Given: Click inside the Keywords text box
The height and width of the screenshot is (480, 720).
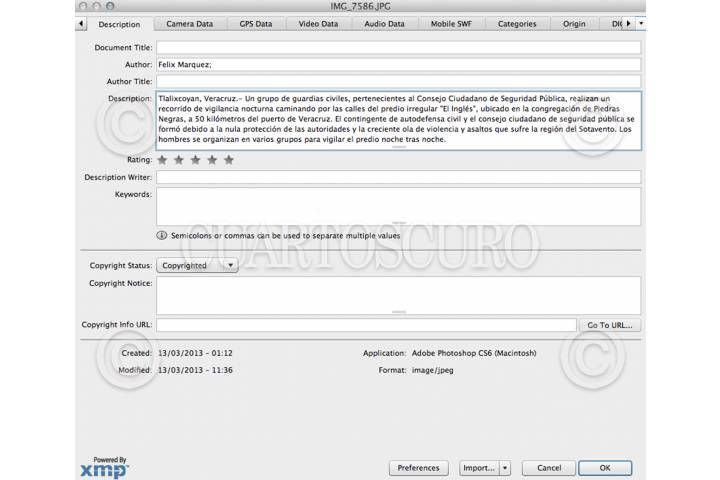Looking at the screenshot, I should tap(398, 206).
